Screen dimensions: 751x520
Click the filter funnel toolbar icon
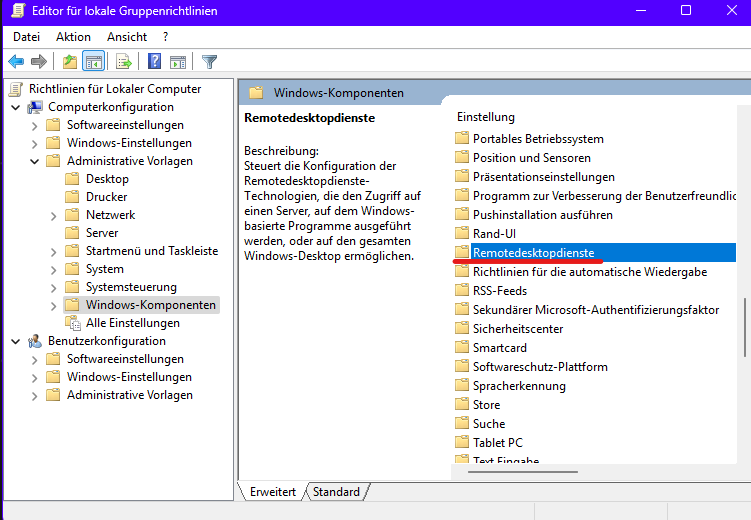tap(209, 61)
